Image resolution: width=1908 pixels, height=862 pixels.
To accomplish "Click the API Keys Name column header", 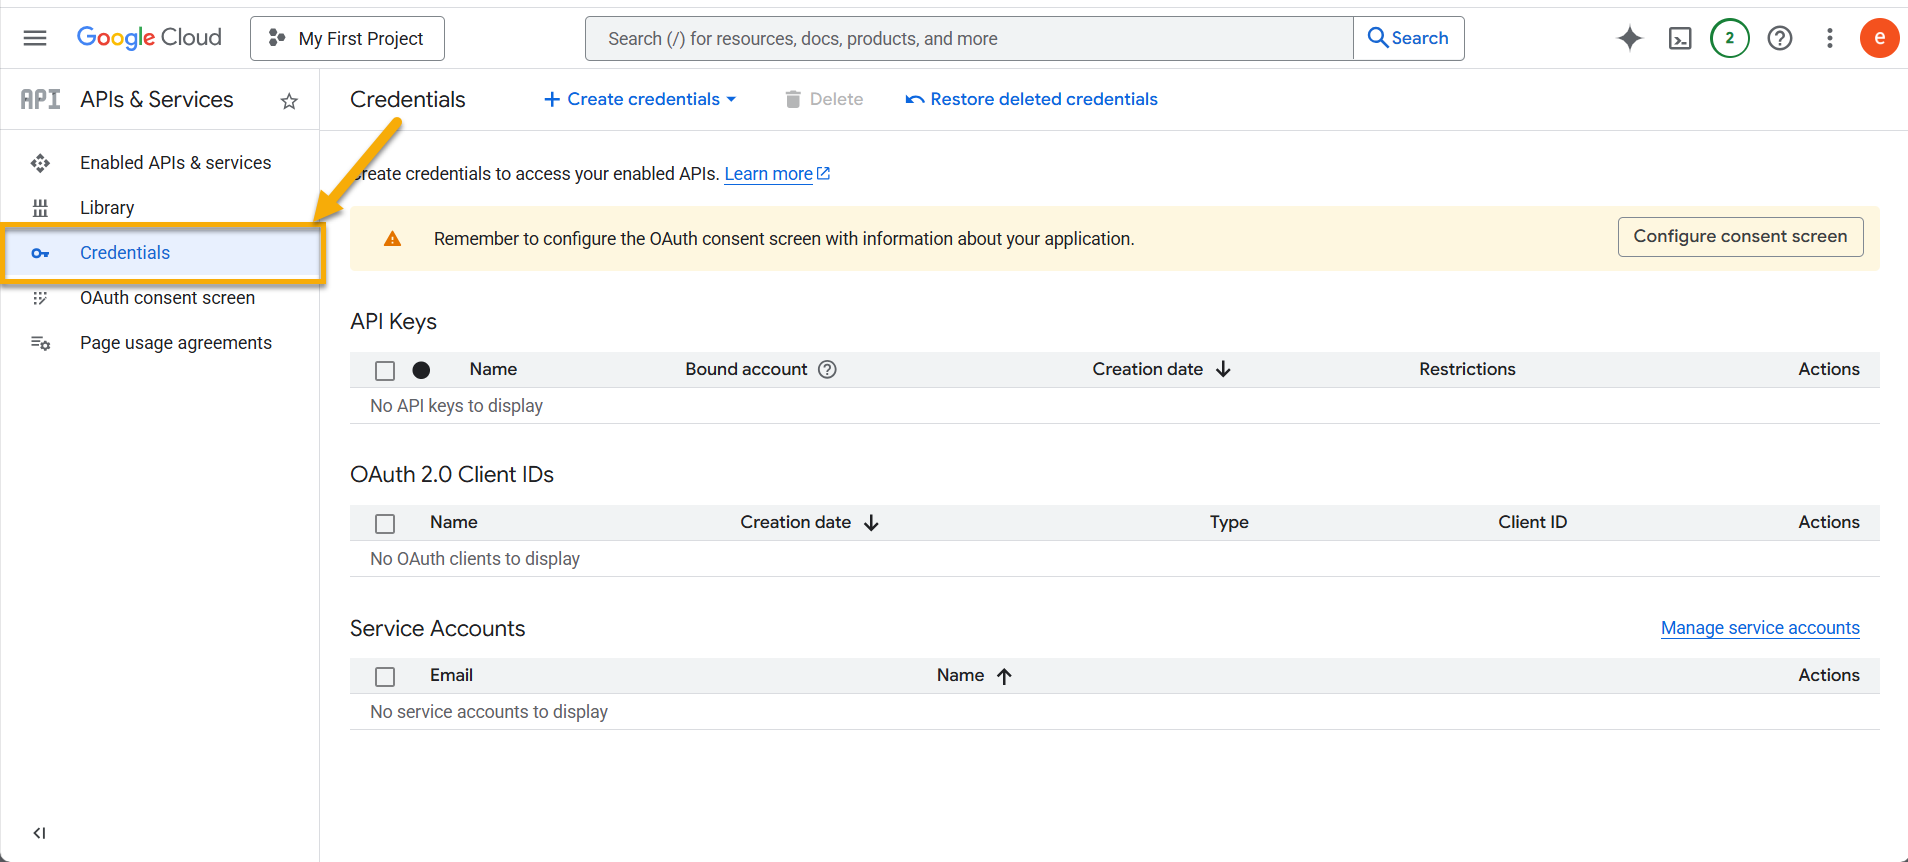I will click(493, 369).
